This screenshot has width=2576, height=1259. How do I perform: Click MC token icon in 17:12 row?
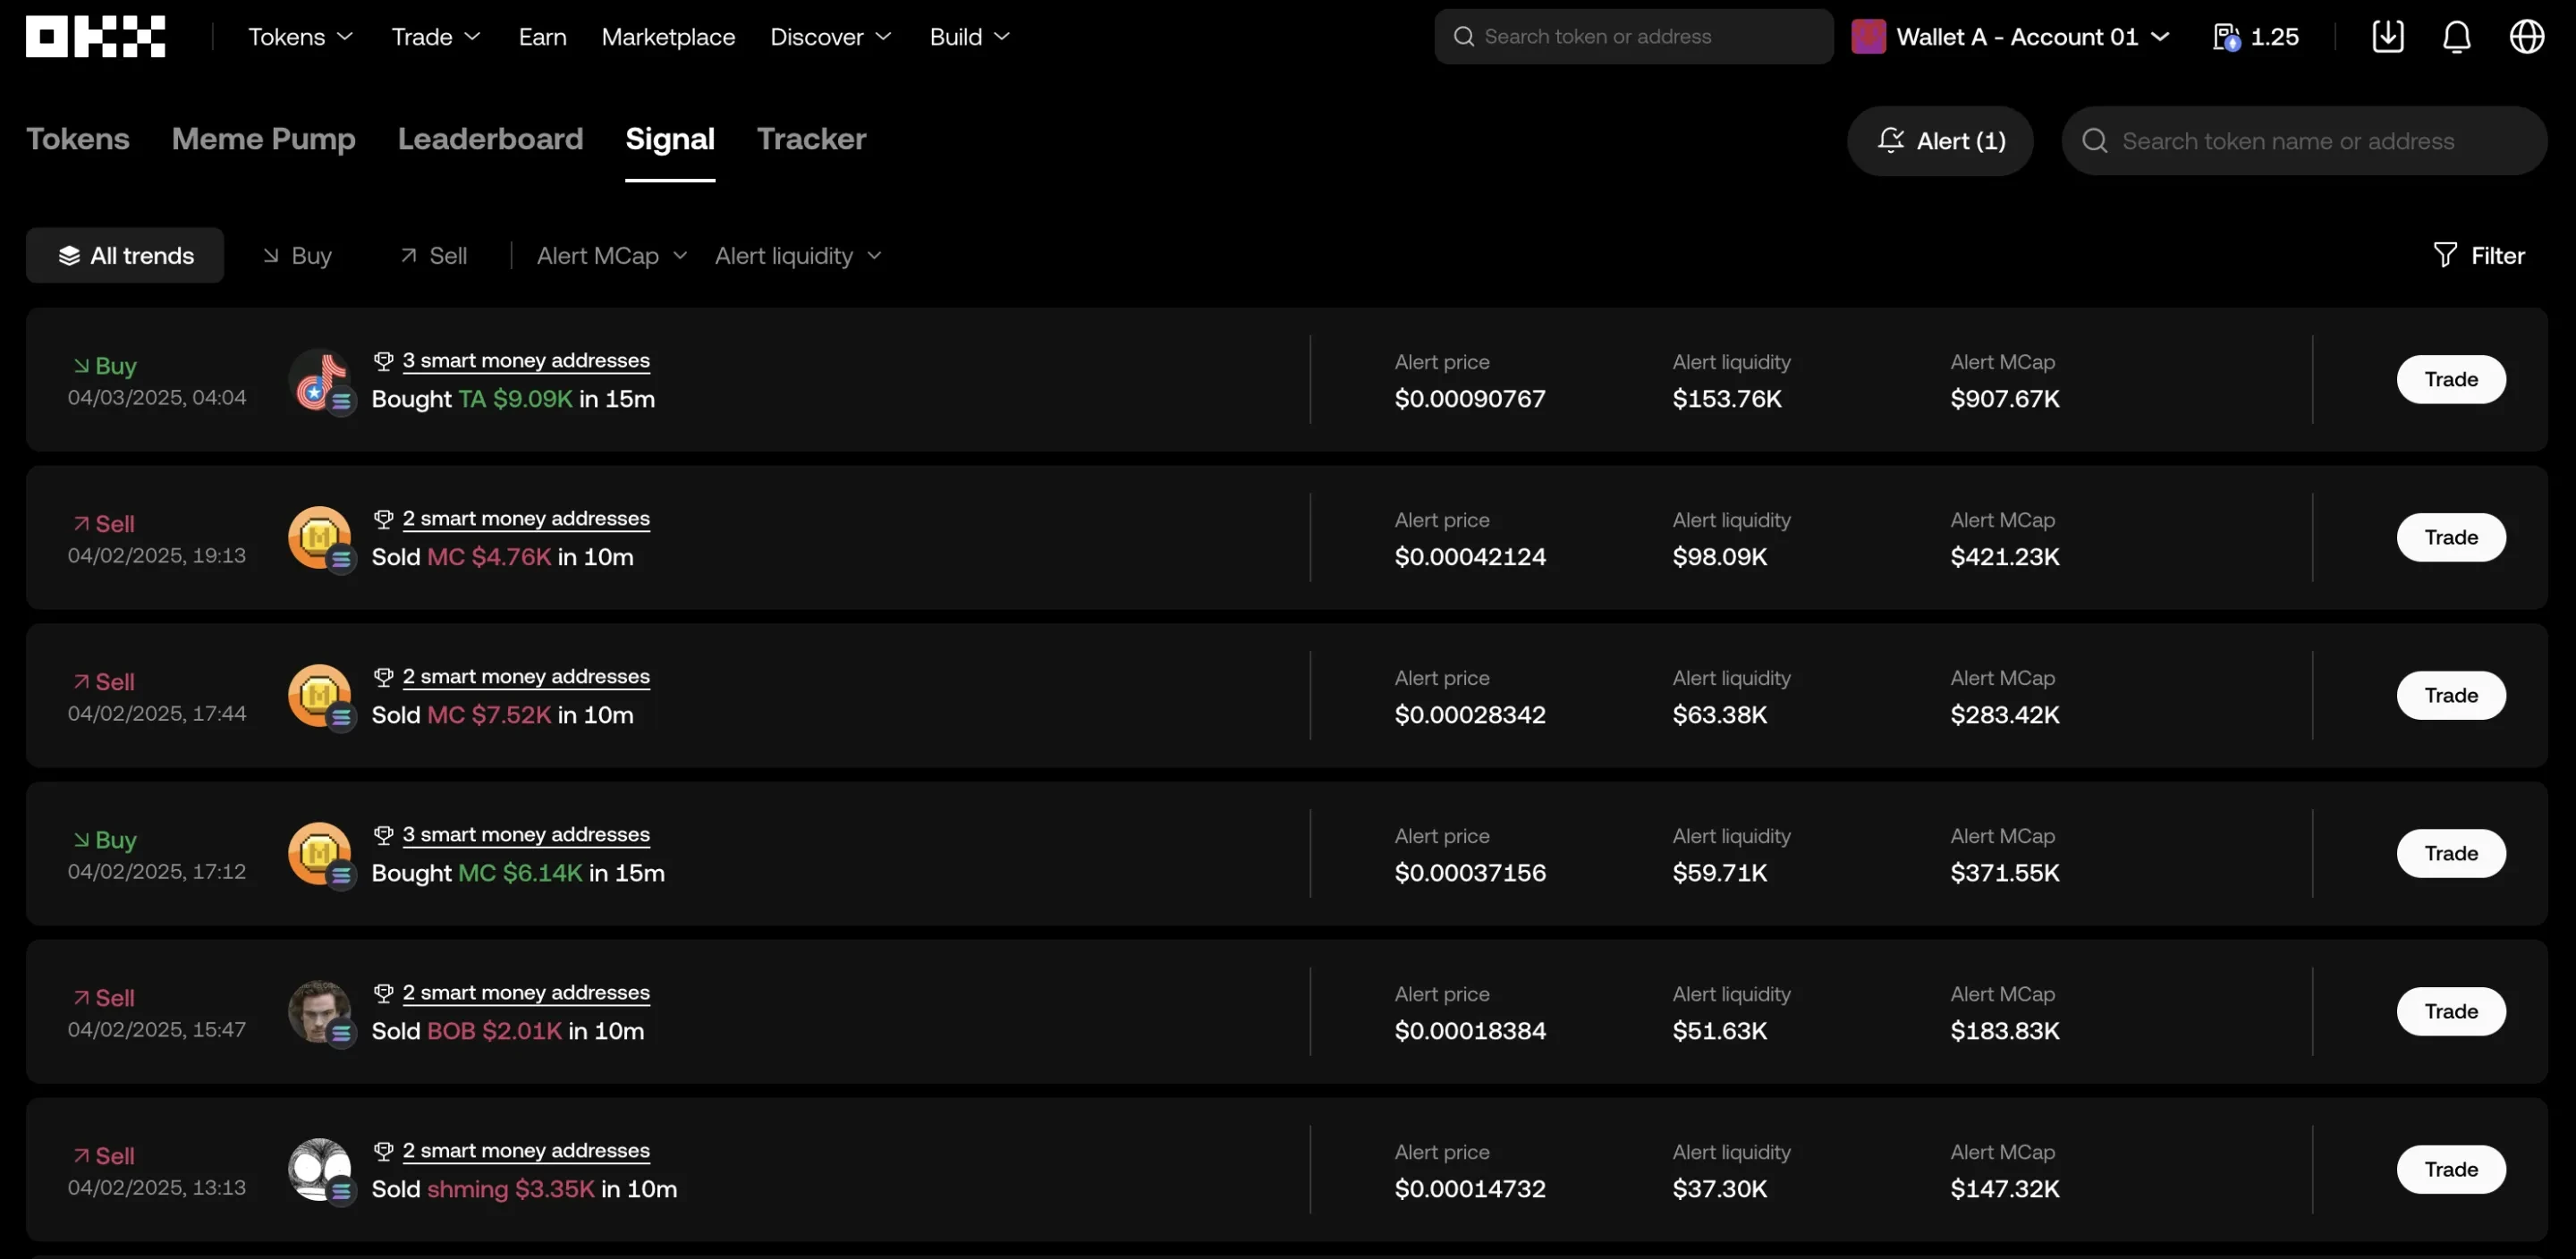point(320,854)
